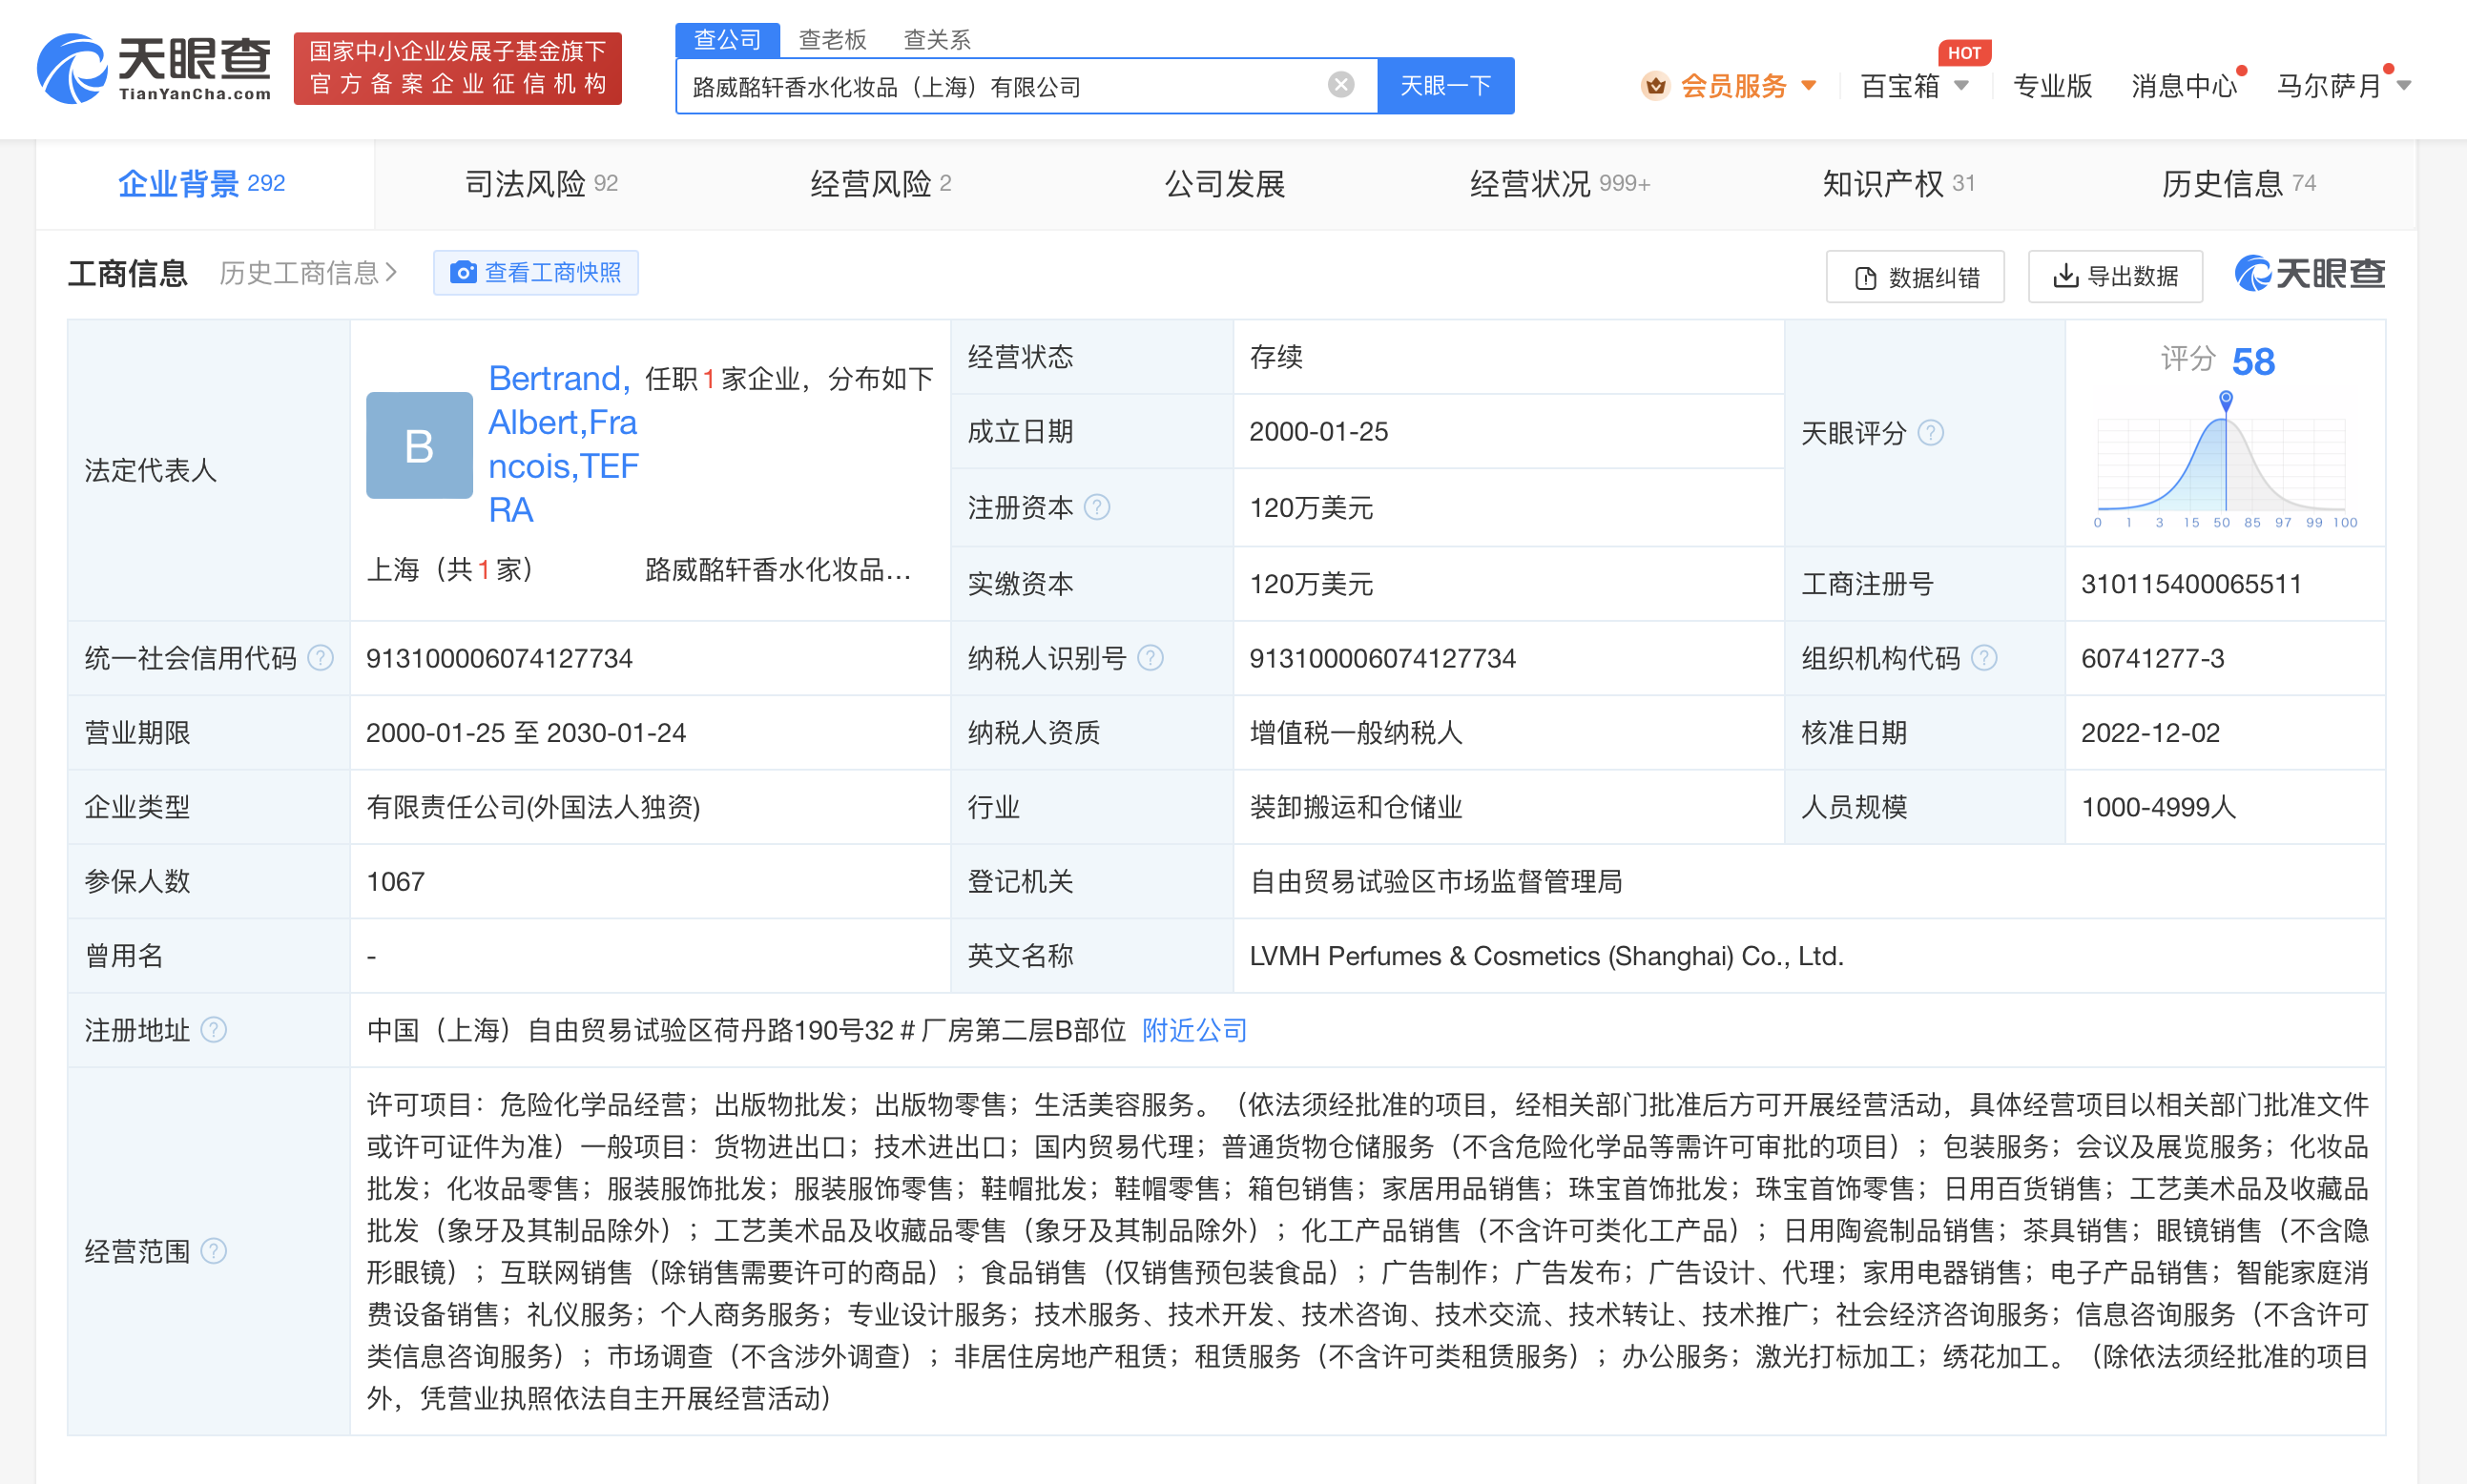Select registration number 310115400065511
2467x1484 pixels.
tap(2190, 584)
